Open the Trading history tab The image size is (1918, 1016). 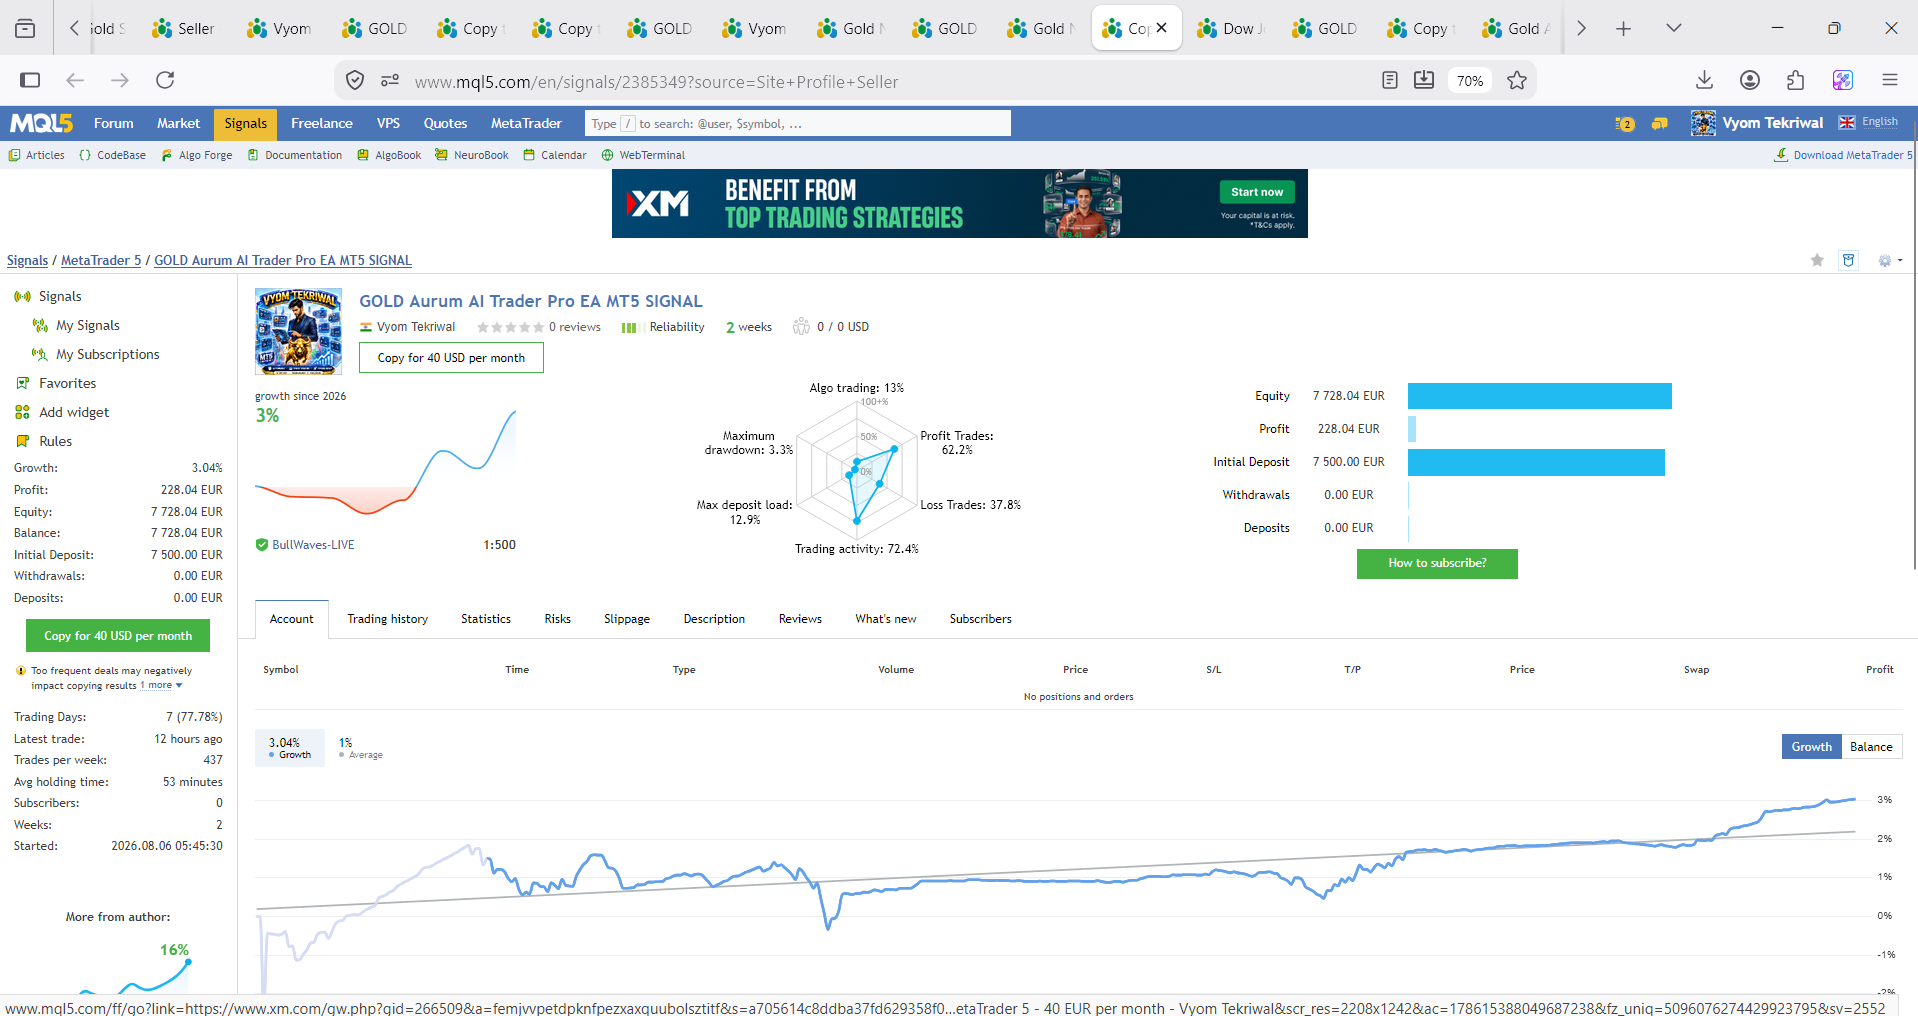coord(387,619)
